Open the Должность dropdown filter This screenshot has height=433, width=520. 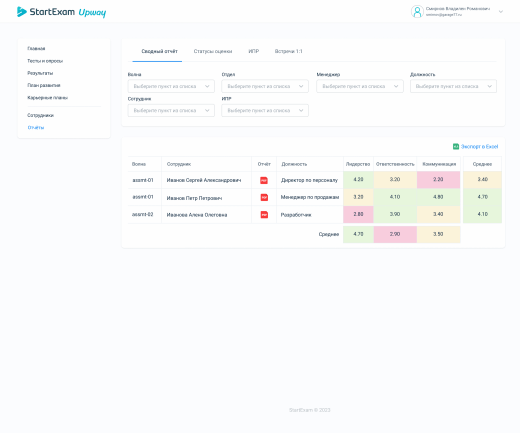tap(453, 86)
